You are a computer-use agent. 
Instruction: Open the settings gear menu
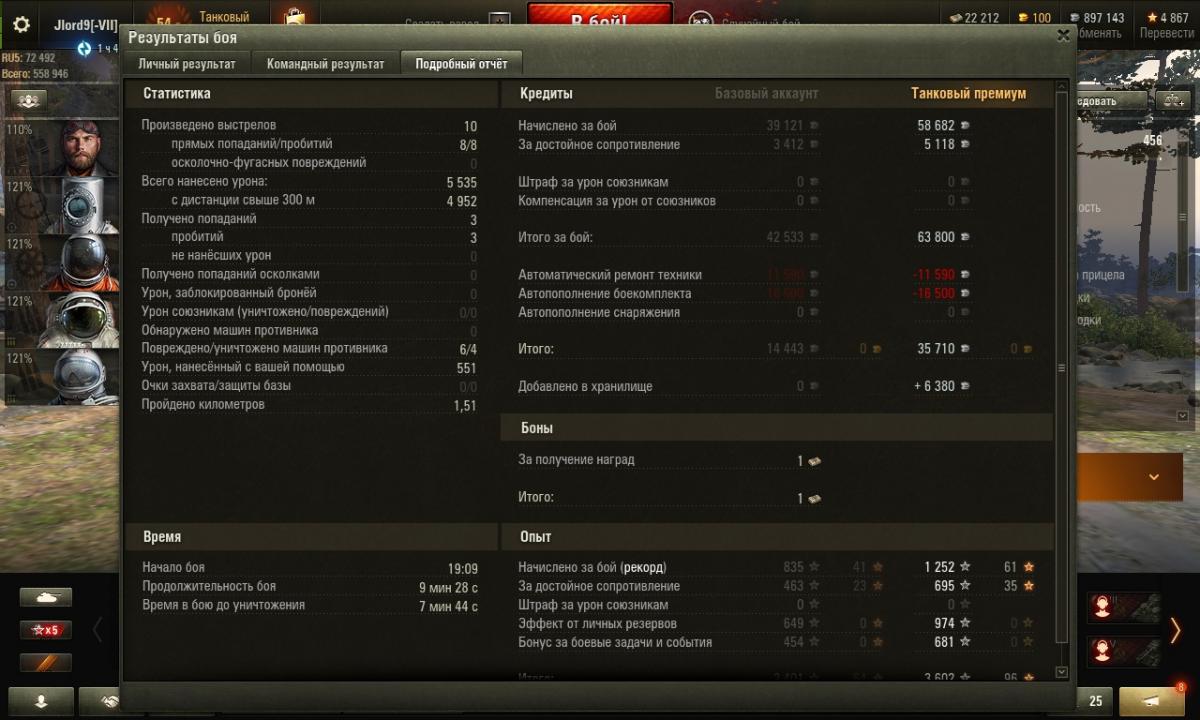click(x=21, y=25)
